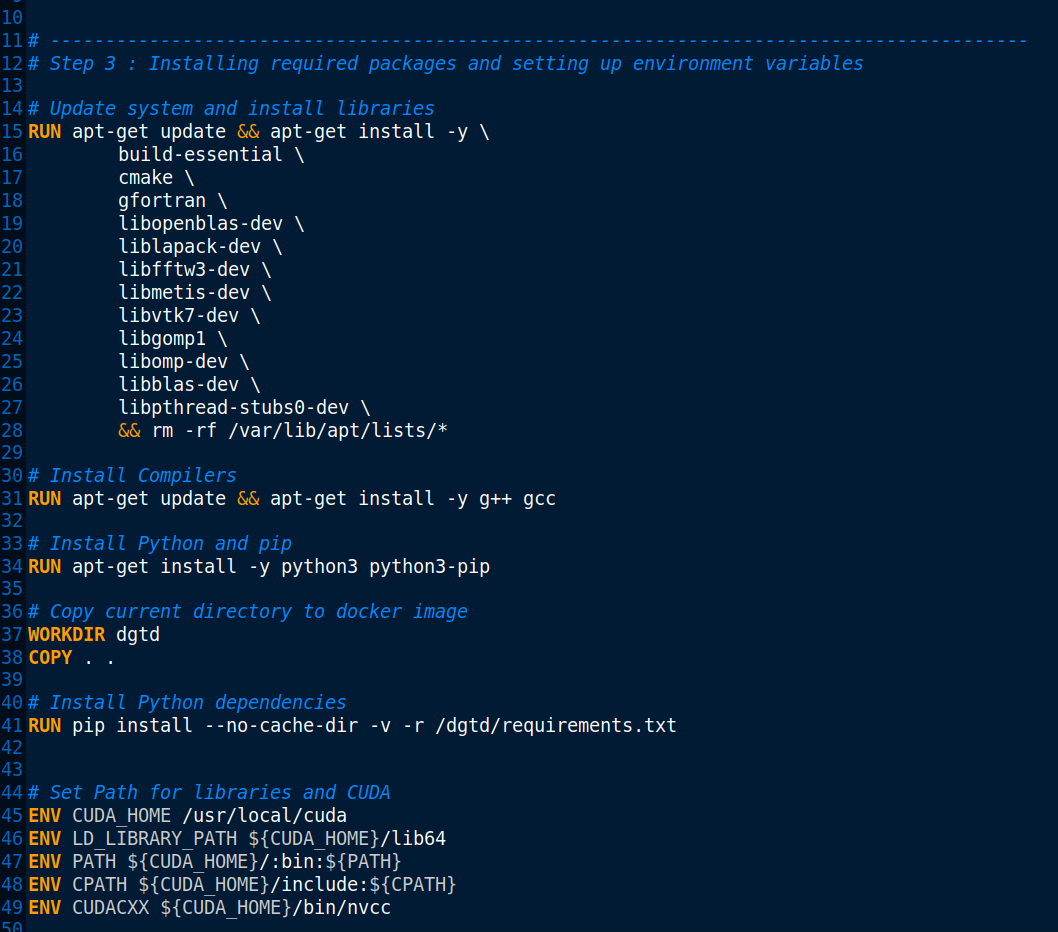This screenshot has width=1058, height=932.
Task: Click the COPY keyword on line 38
Action: [50, 657]
